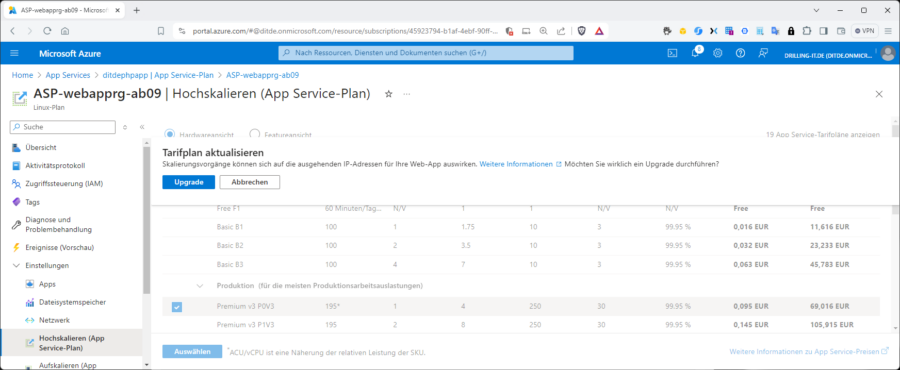Bookmark this page in address bar
Image resolution: width=900 pixels, height=370 pixels.
pos(161,31)
